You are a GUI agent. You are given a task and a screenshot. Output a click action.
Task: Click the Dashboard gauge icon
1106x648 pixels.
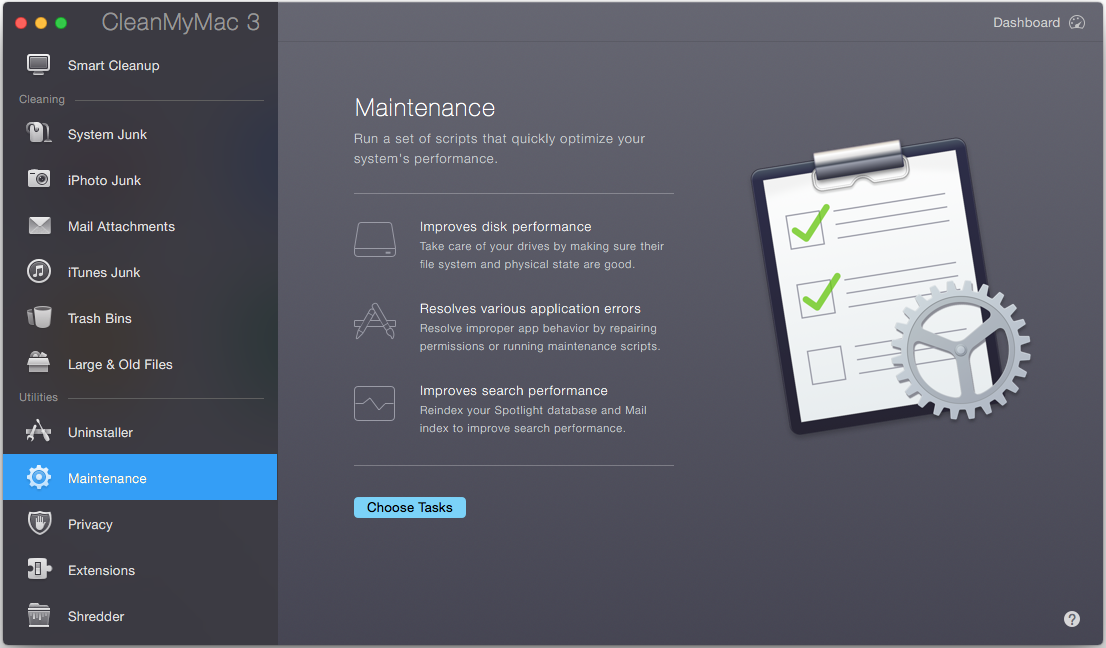point(1077,23)
